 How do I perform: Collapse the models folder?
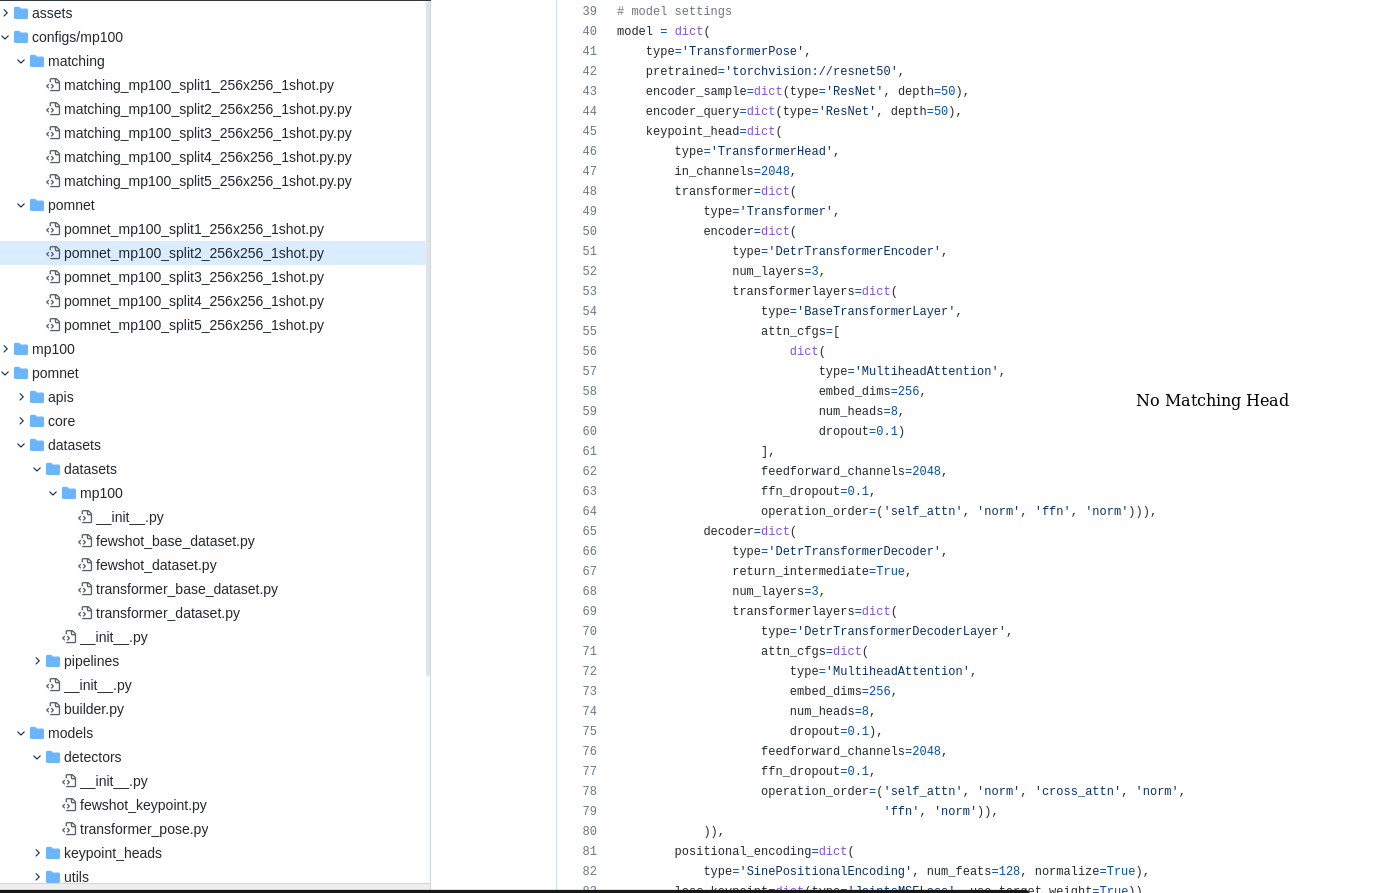(x=21, y=733)
